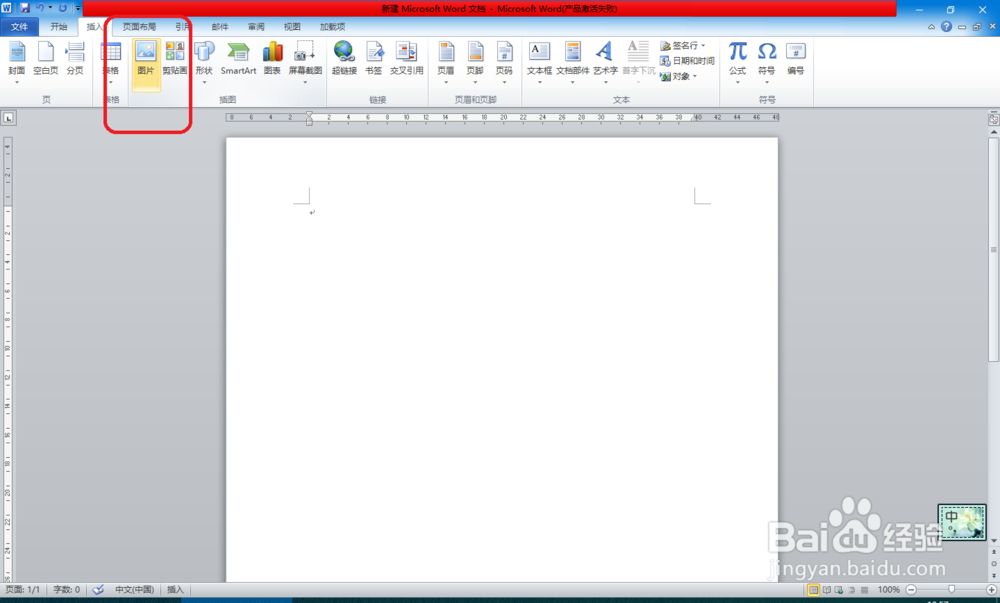Image resolution: width=1000 pixels, height=603 pixels.
Task: Save the document from Quick Access
Action: click(x=24, y=8)
